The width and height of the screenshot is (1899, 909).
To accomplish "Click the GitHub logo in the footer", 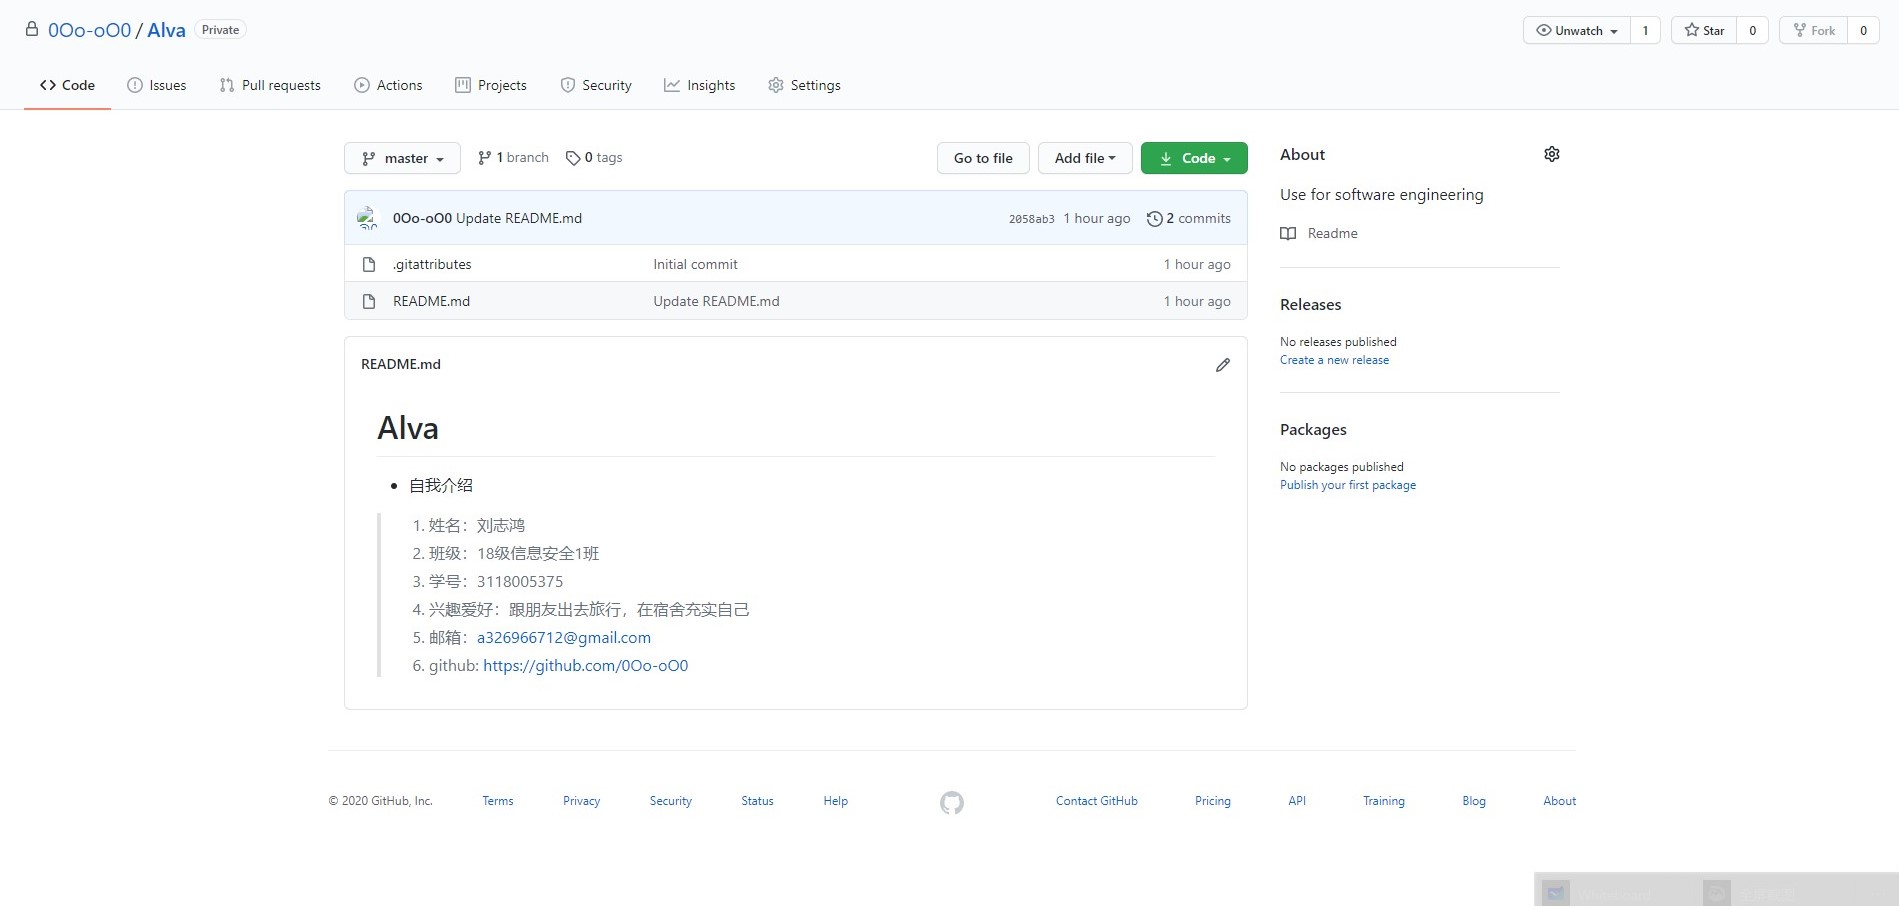I will coord(952,802).
